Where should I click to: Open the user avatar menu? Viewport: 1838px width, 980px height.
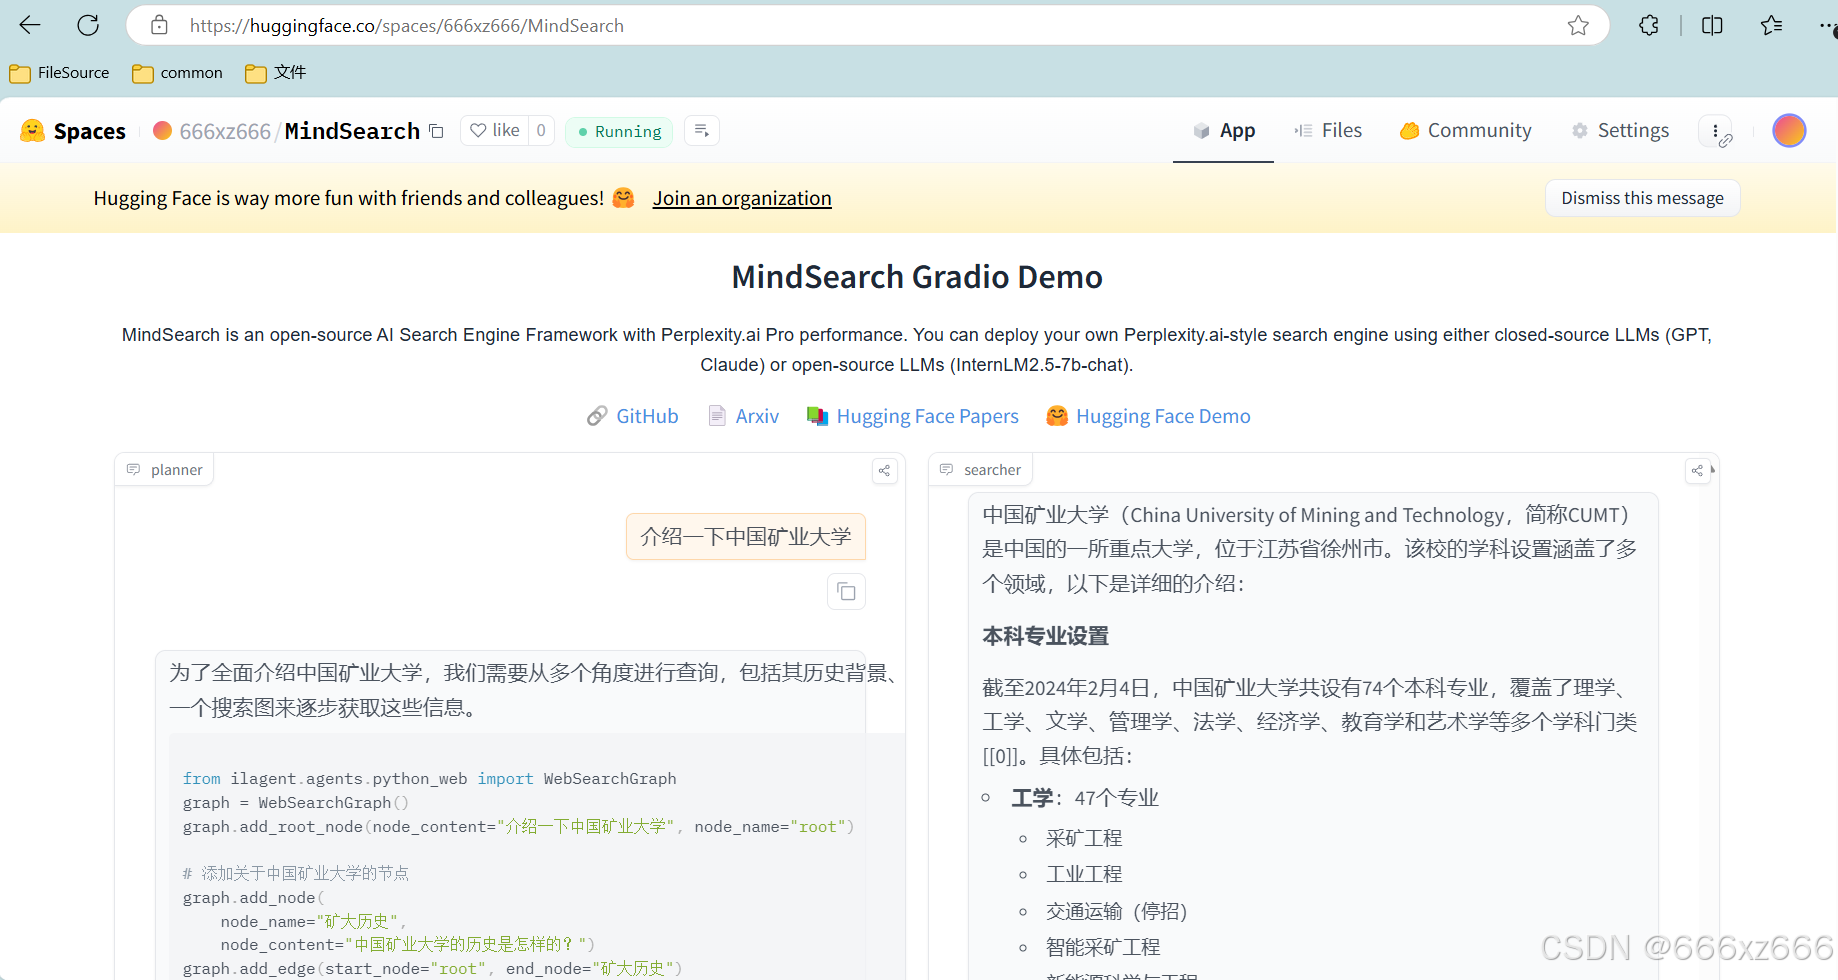click(1789, 130)
